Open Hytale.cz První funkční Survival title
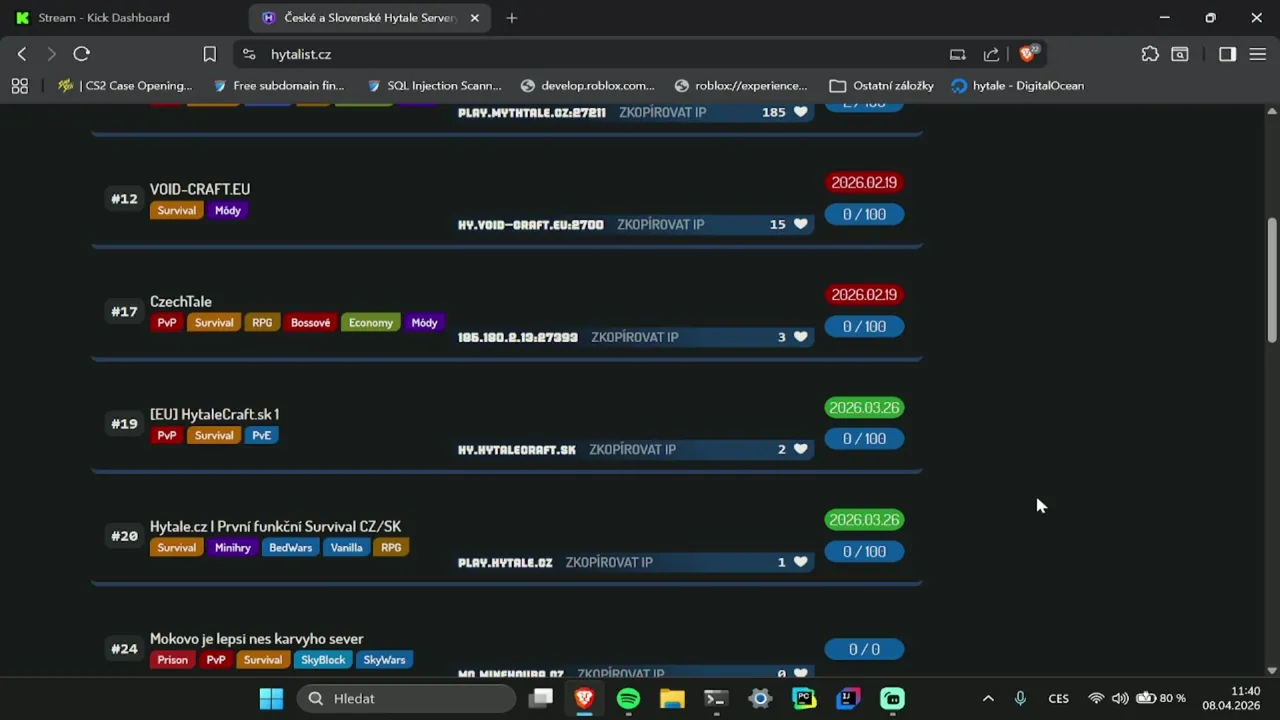This screenshot has width=1280, height=720. [x=276, y=526]
